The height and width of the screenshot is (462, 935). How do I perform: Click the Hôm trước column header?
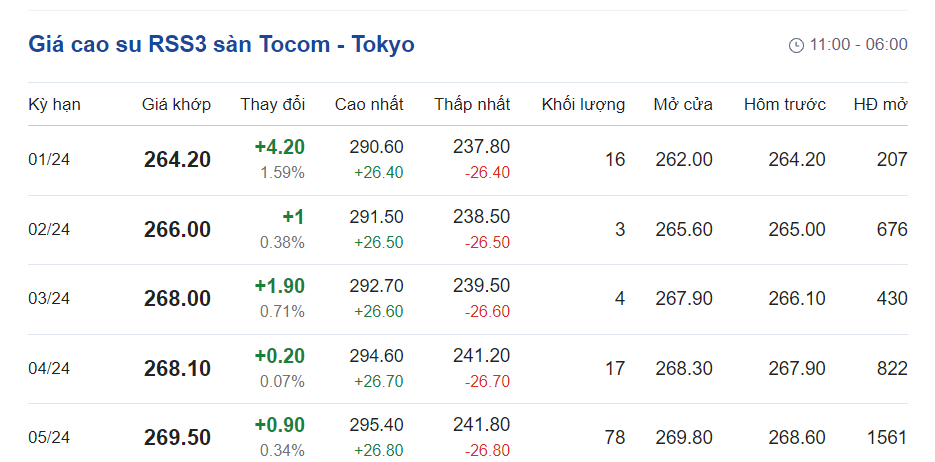785,104
